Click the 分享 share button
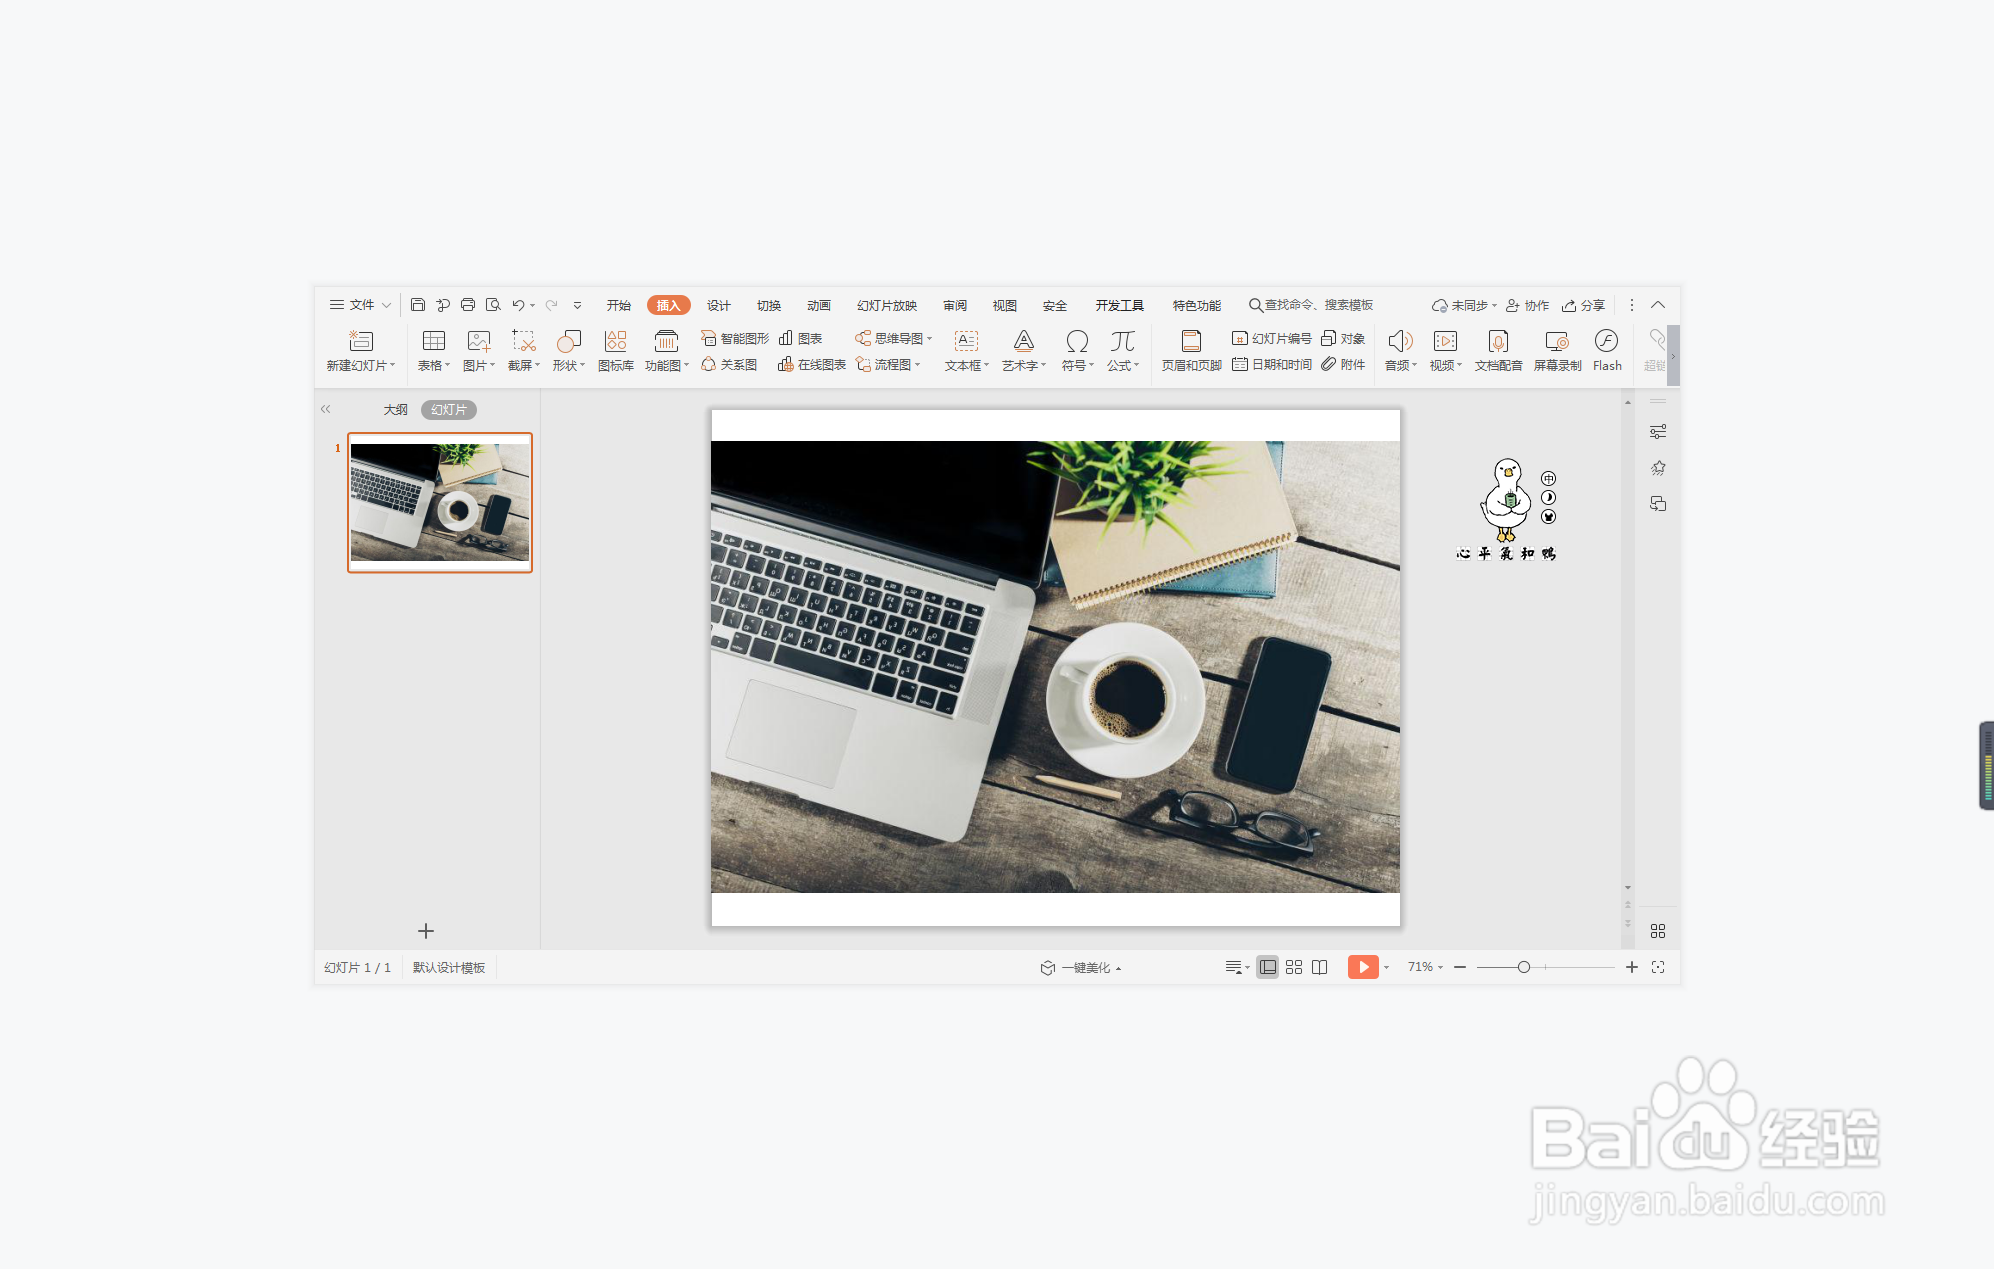 1584,305
